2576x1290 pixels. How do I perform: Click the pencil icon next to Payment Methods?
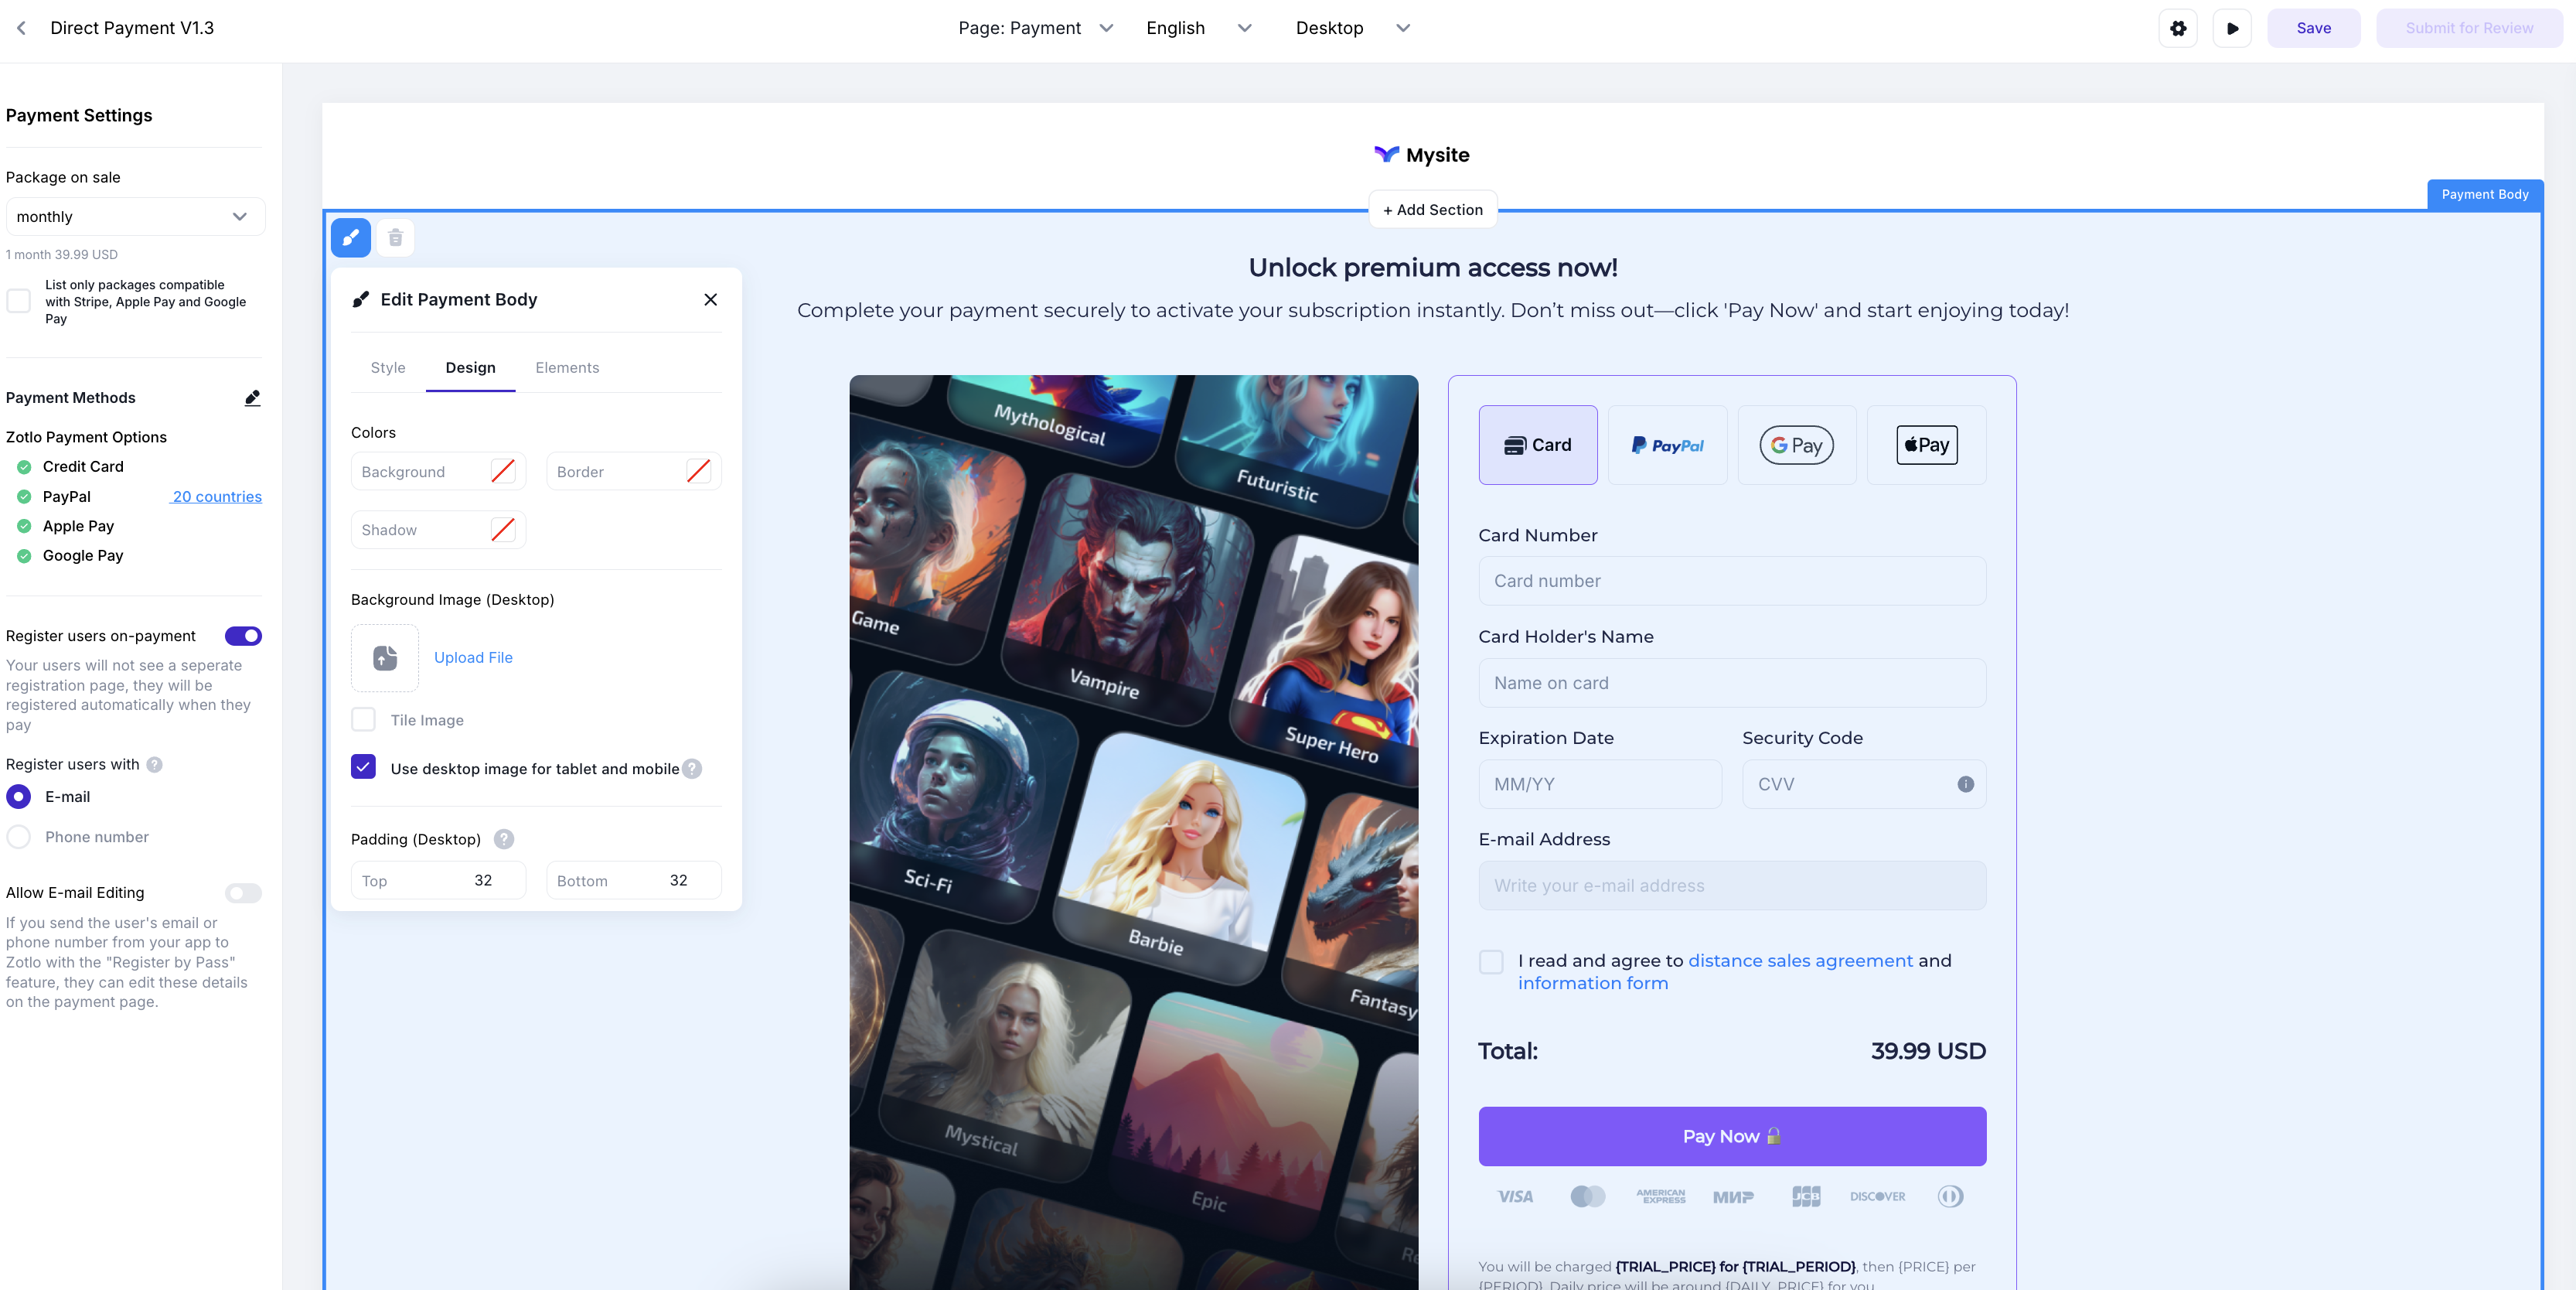point(252,398)
